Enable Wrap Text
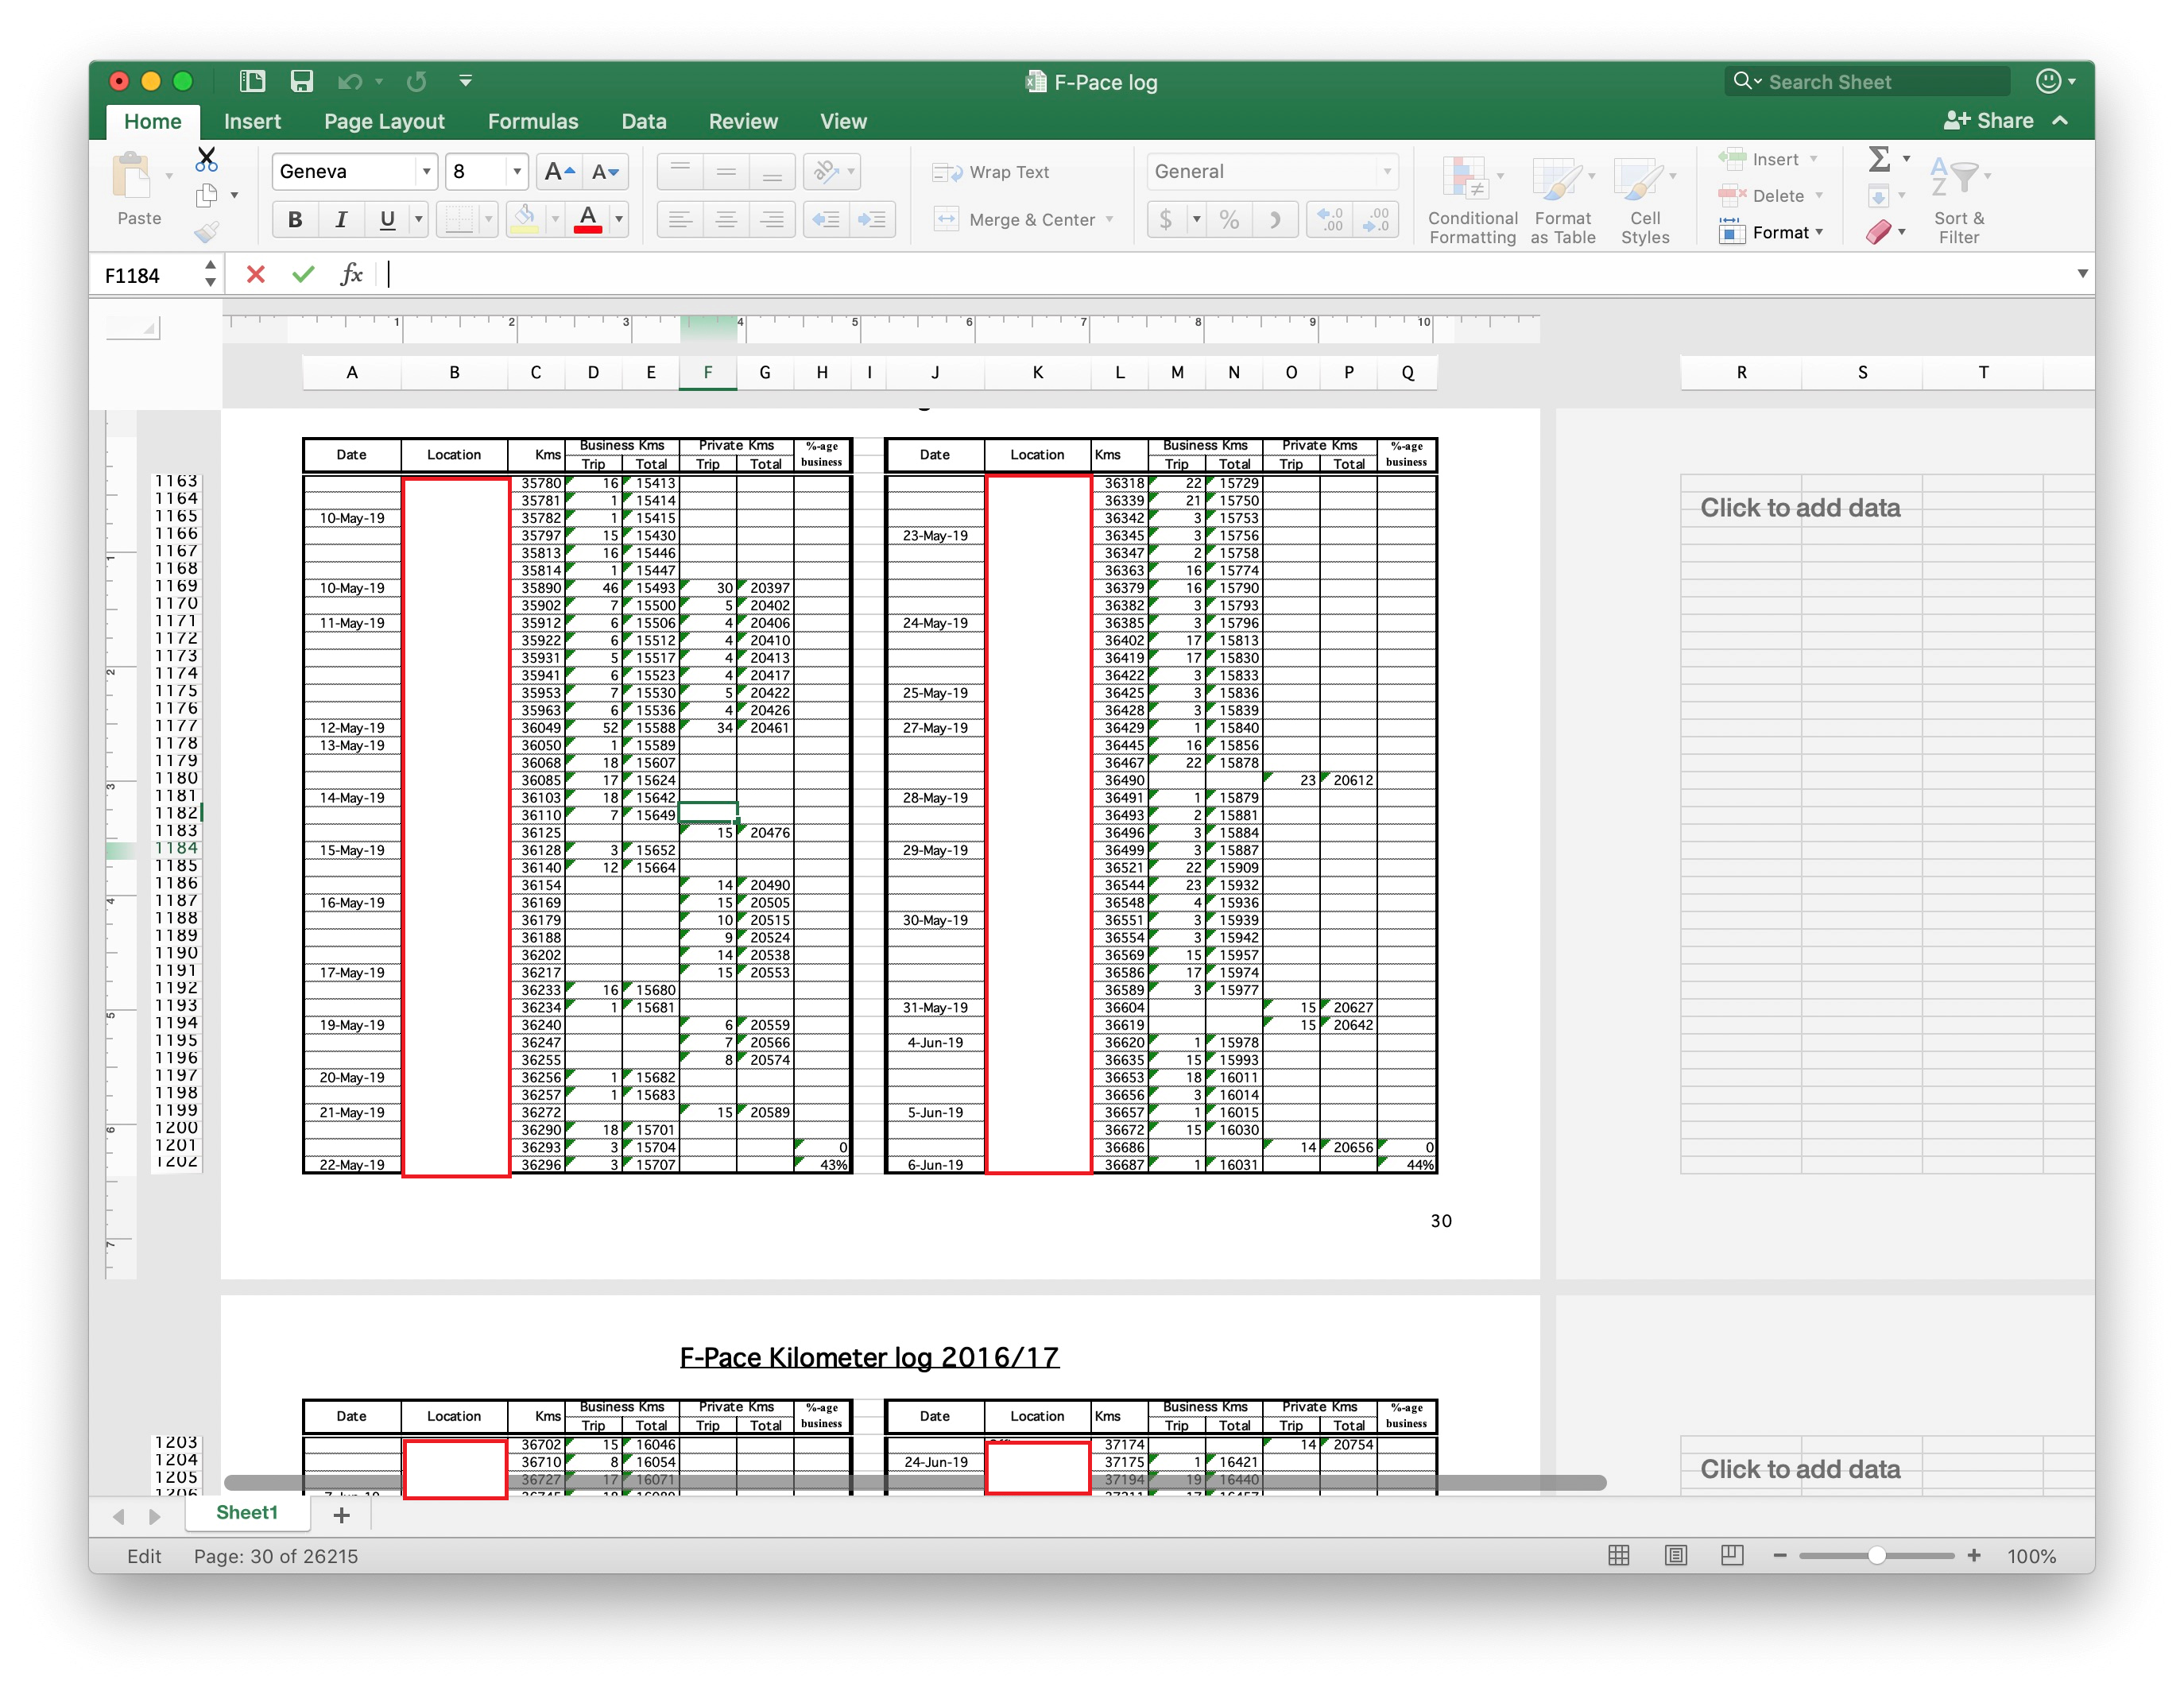Viewport: 2184px width, 1691px height. click(991, 172)
